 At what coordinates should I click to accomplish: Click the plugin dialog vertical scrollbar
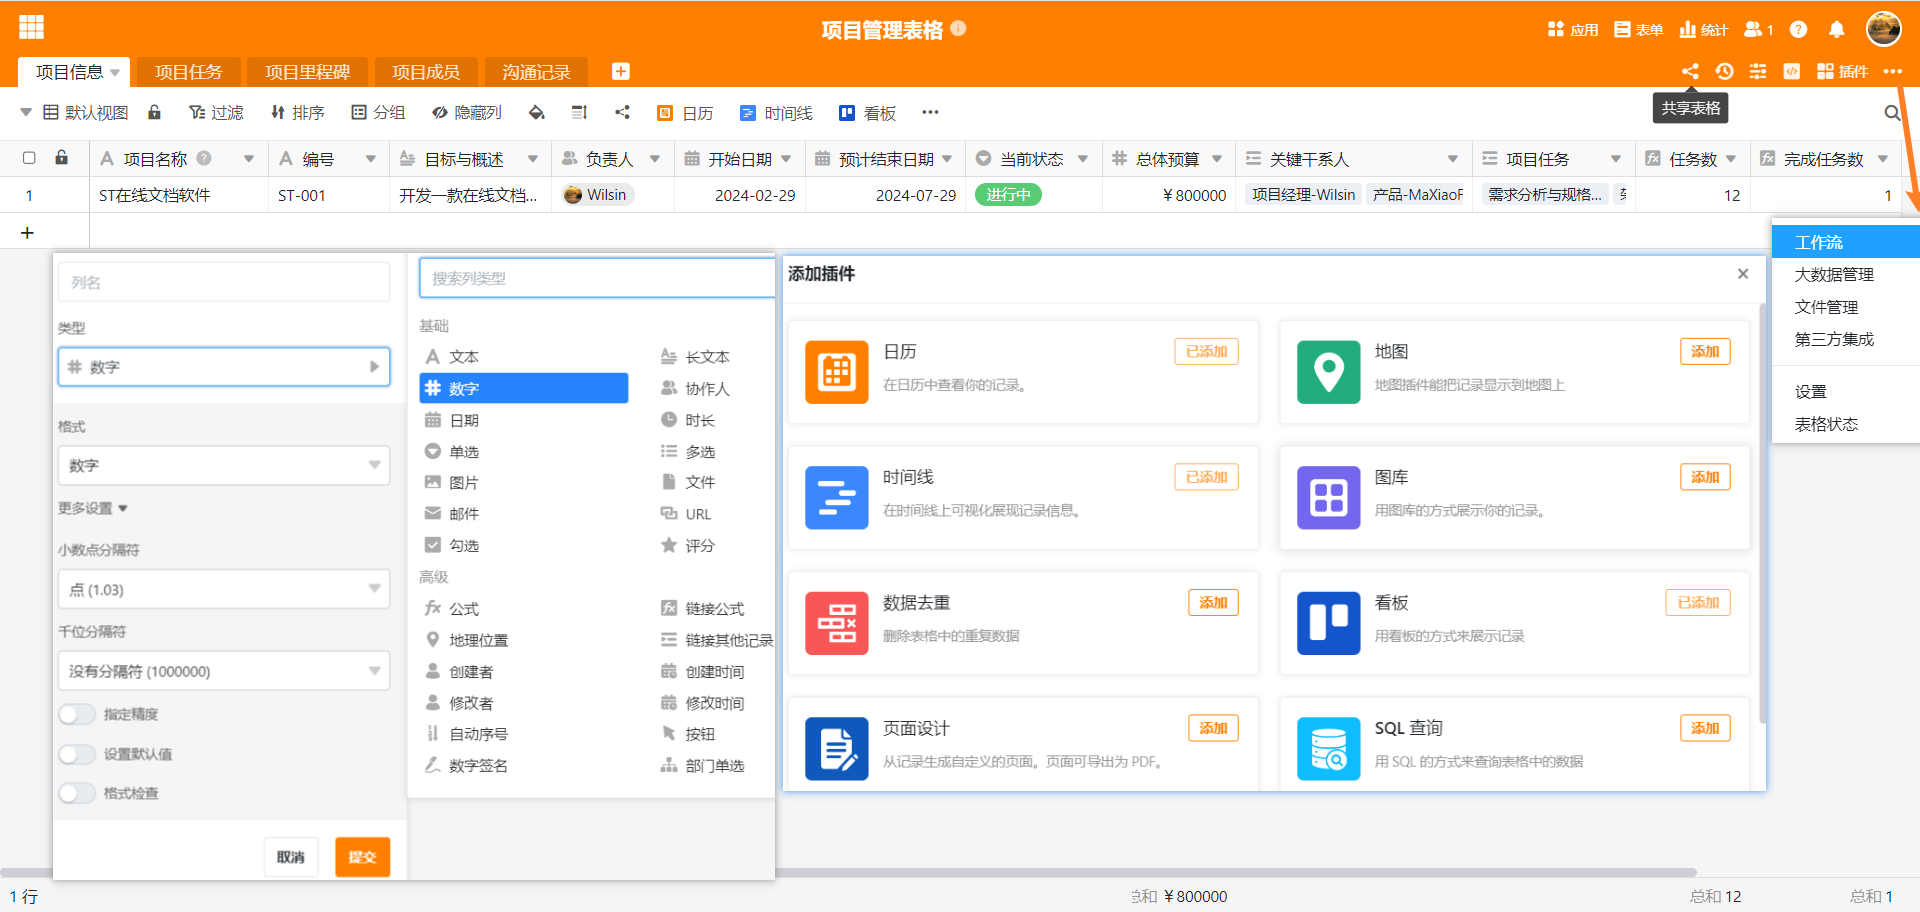[x=1762, y=514]
